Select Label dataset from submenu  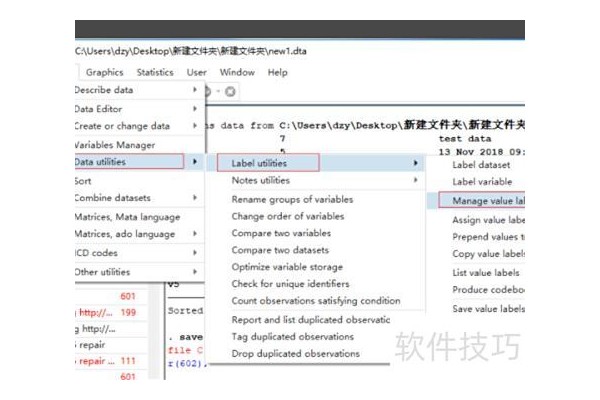481,164
